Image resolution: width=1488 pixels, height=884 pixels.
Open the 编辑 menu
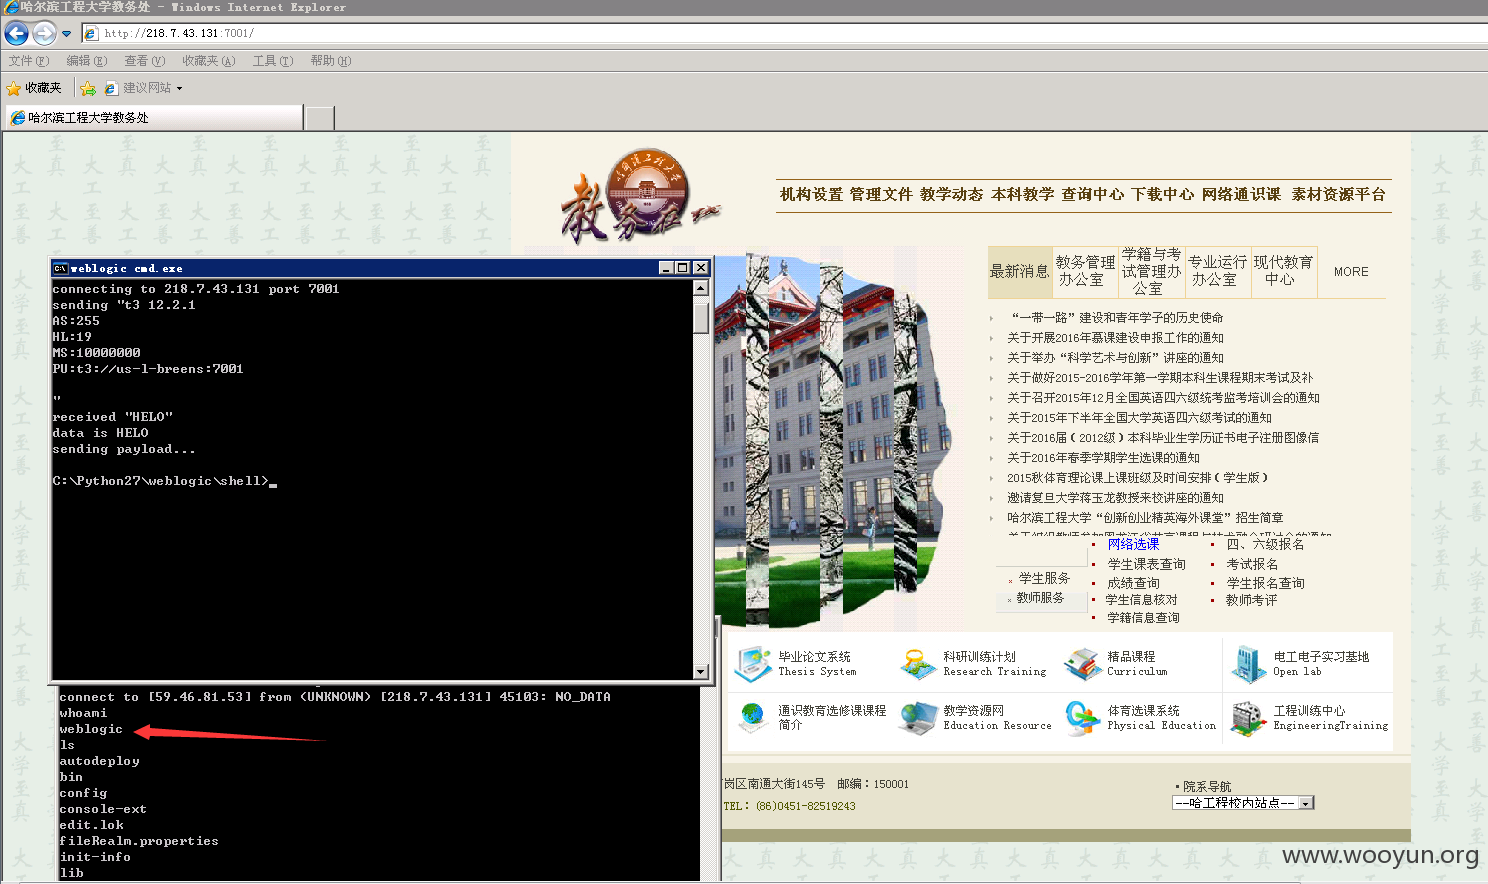86,61
